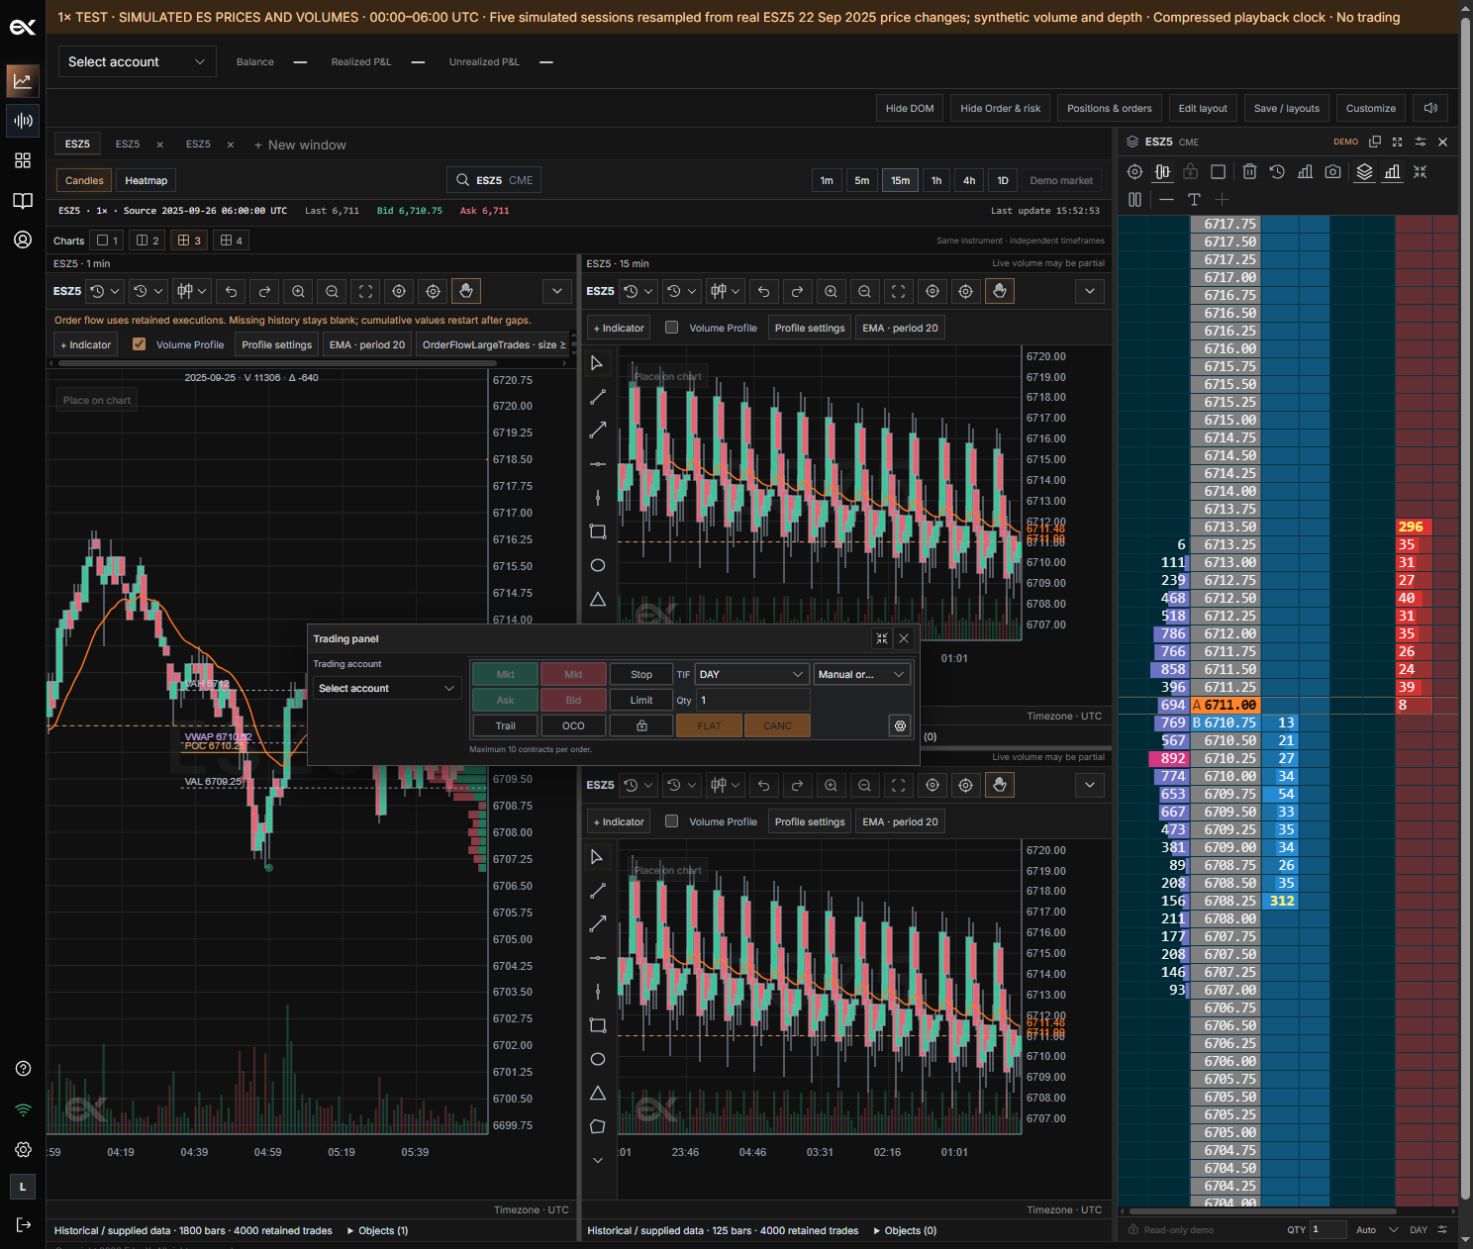Viewport: 1473px width, 1249px height.
Task: Zoom in on the ESZ5 1 min chart
Action: [298, 291]
